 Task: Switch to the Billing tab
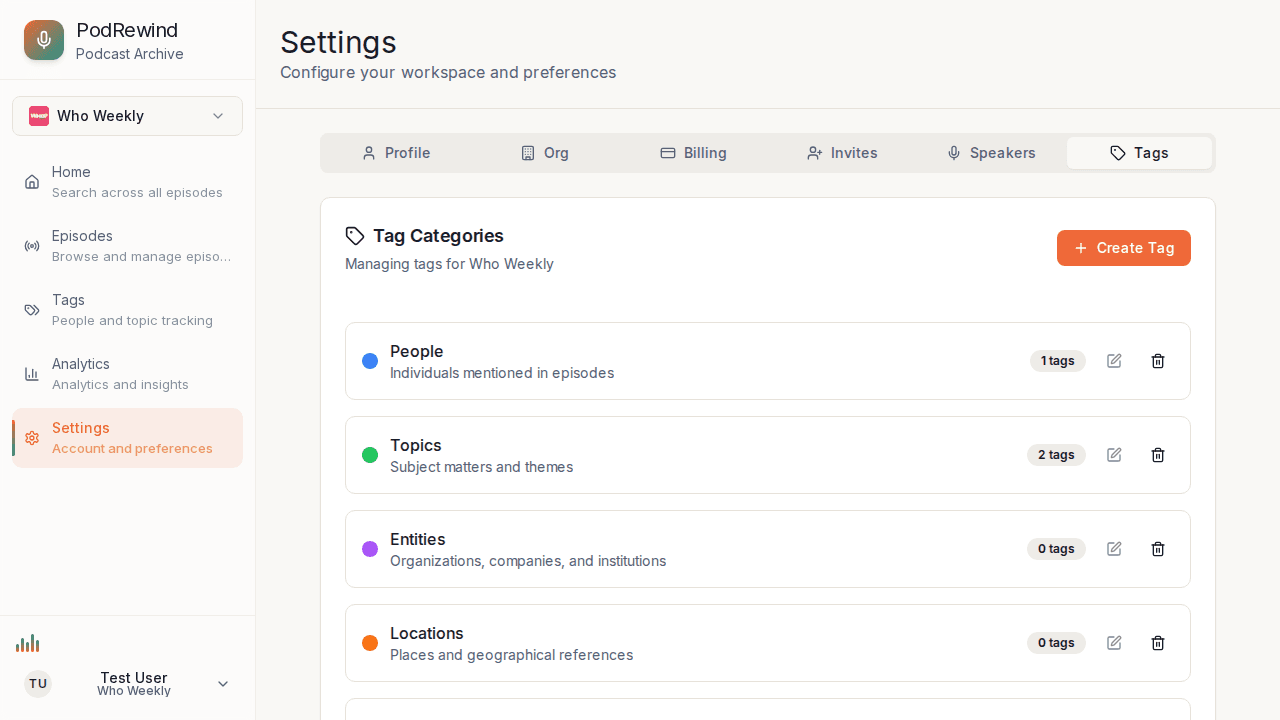tap(693, 153)
